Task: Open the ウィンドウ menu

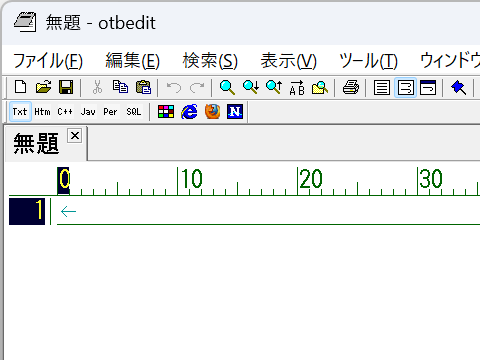Action: click(x=450, y=61)
